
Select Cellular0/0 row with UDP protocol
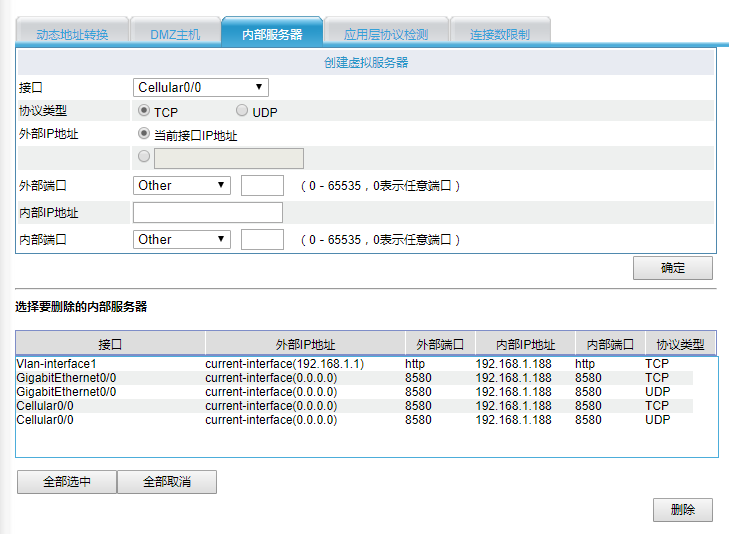[x=354, y=420]
